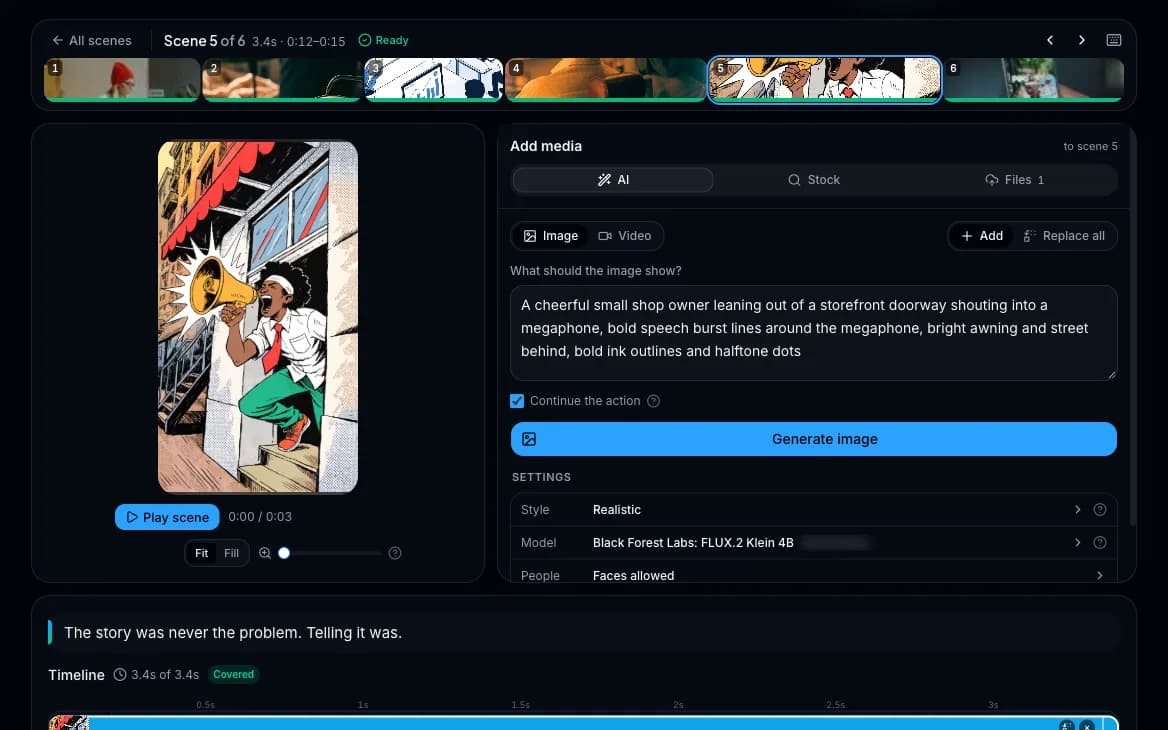Uncheck Continue the action checkbox

click(517, 401)
